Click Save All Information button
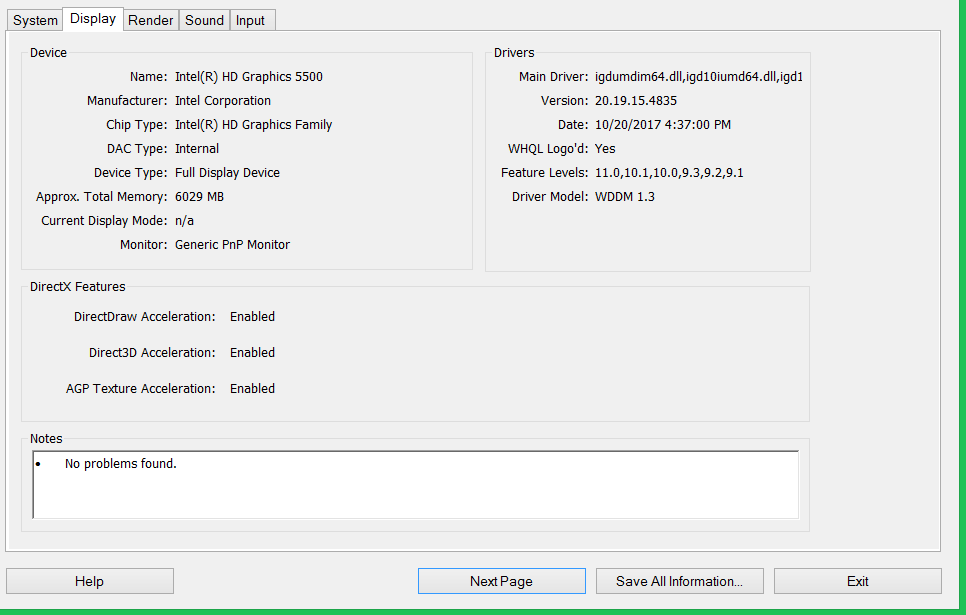 pos(679,581)
